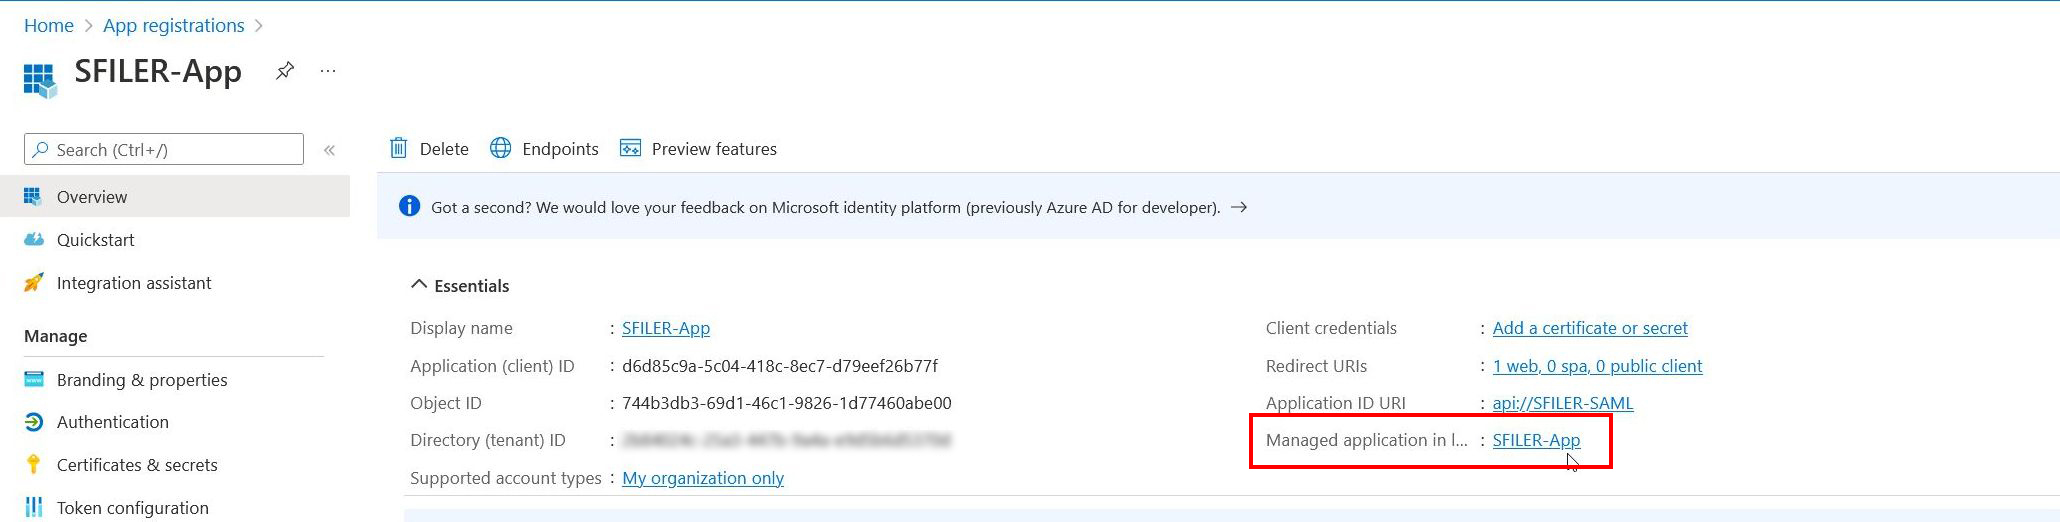Click Add a certificate or secret
The height and width of the screenshot is (522, 2060).
(1590, 328)
